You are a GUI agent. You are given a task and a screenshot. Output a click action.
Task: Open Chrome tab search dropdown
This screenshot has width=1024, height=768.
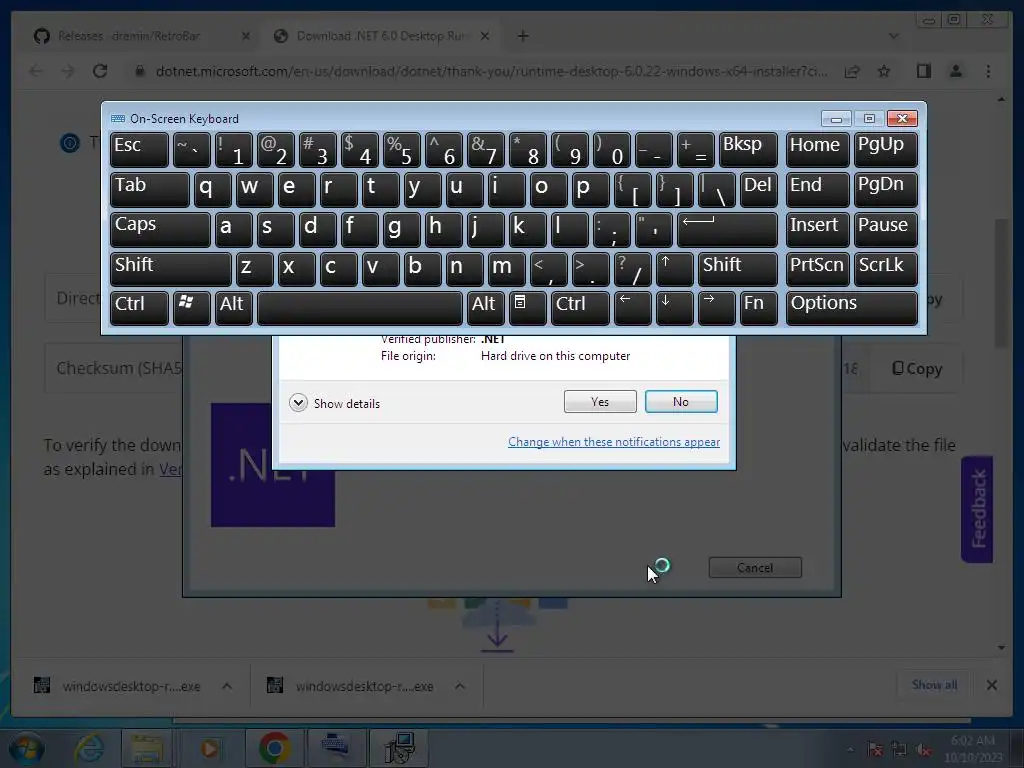click(893, 36)
